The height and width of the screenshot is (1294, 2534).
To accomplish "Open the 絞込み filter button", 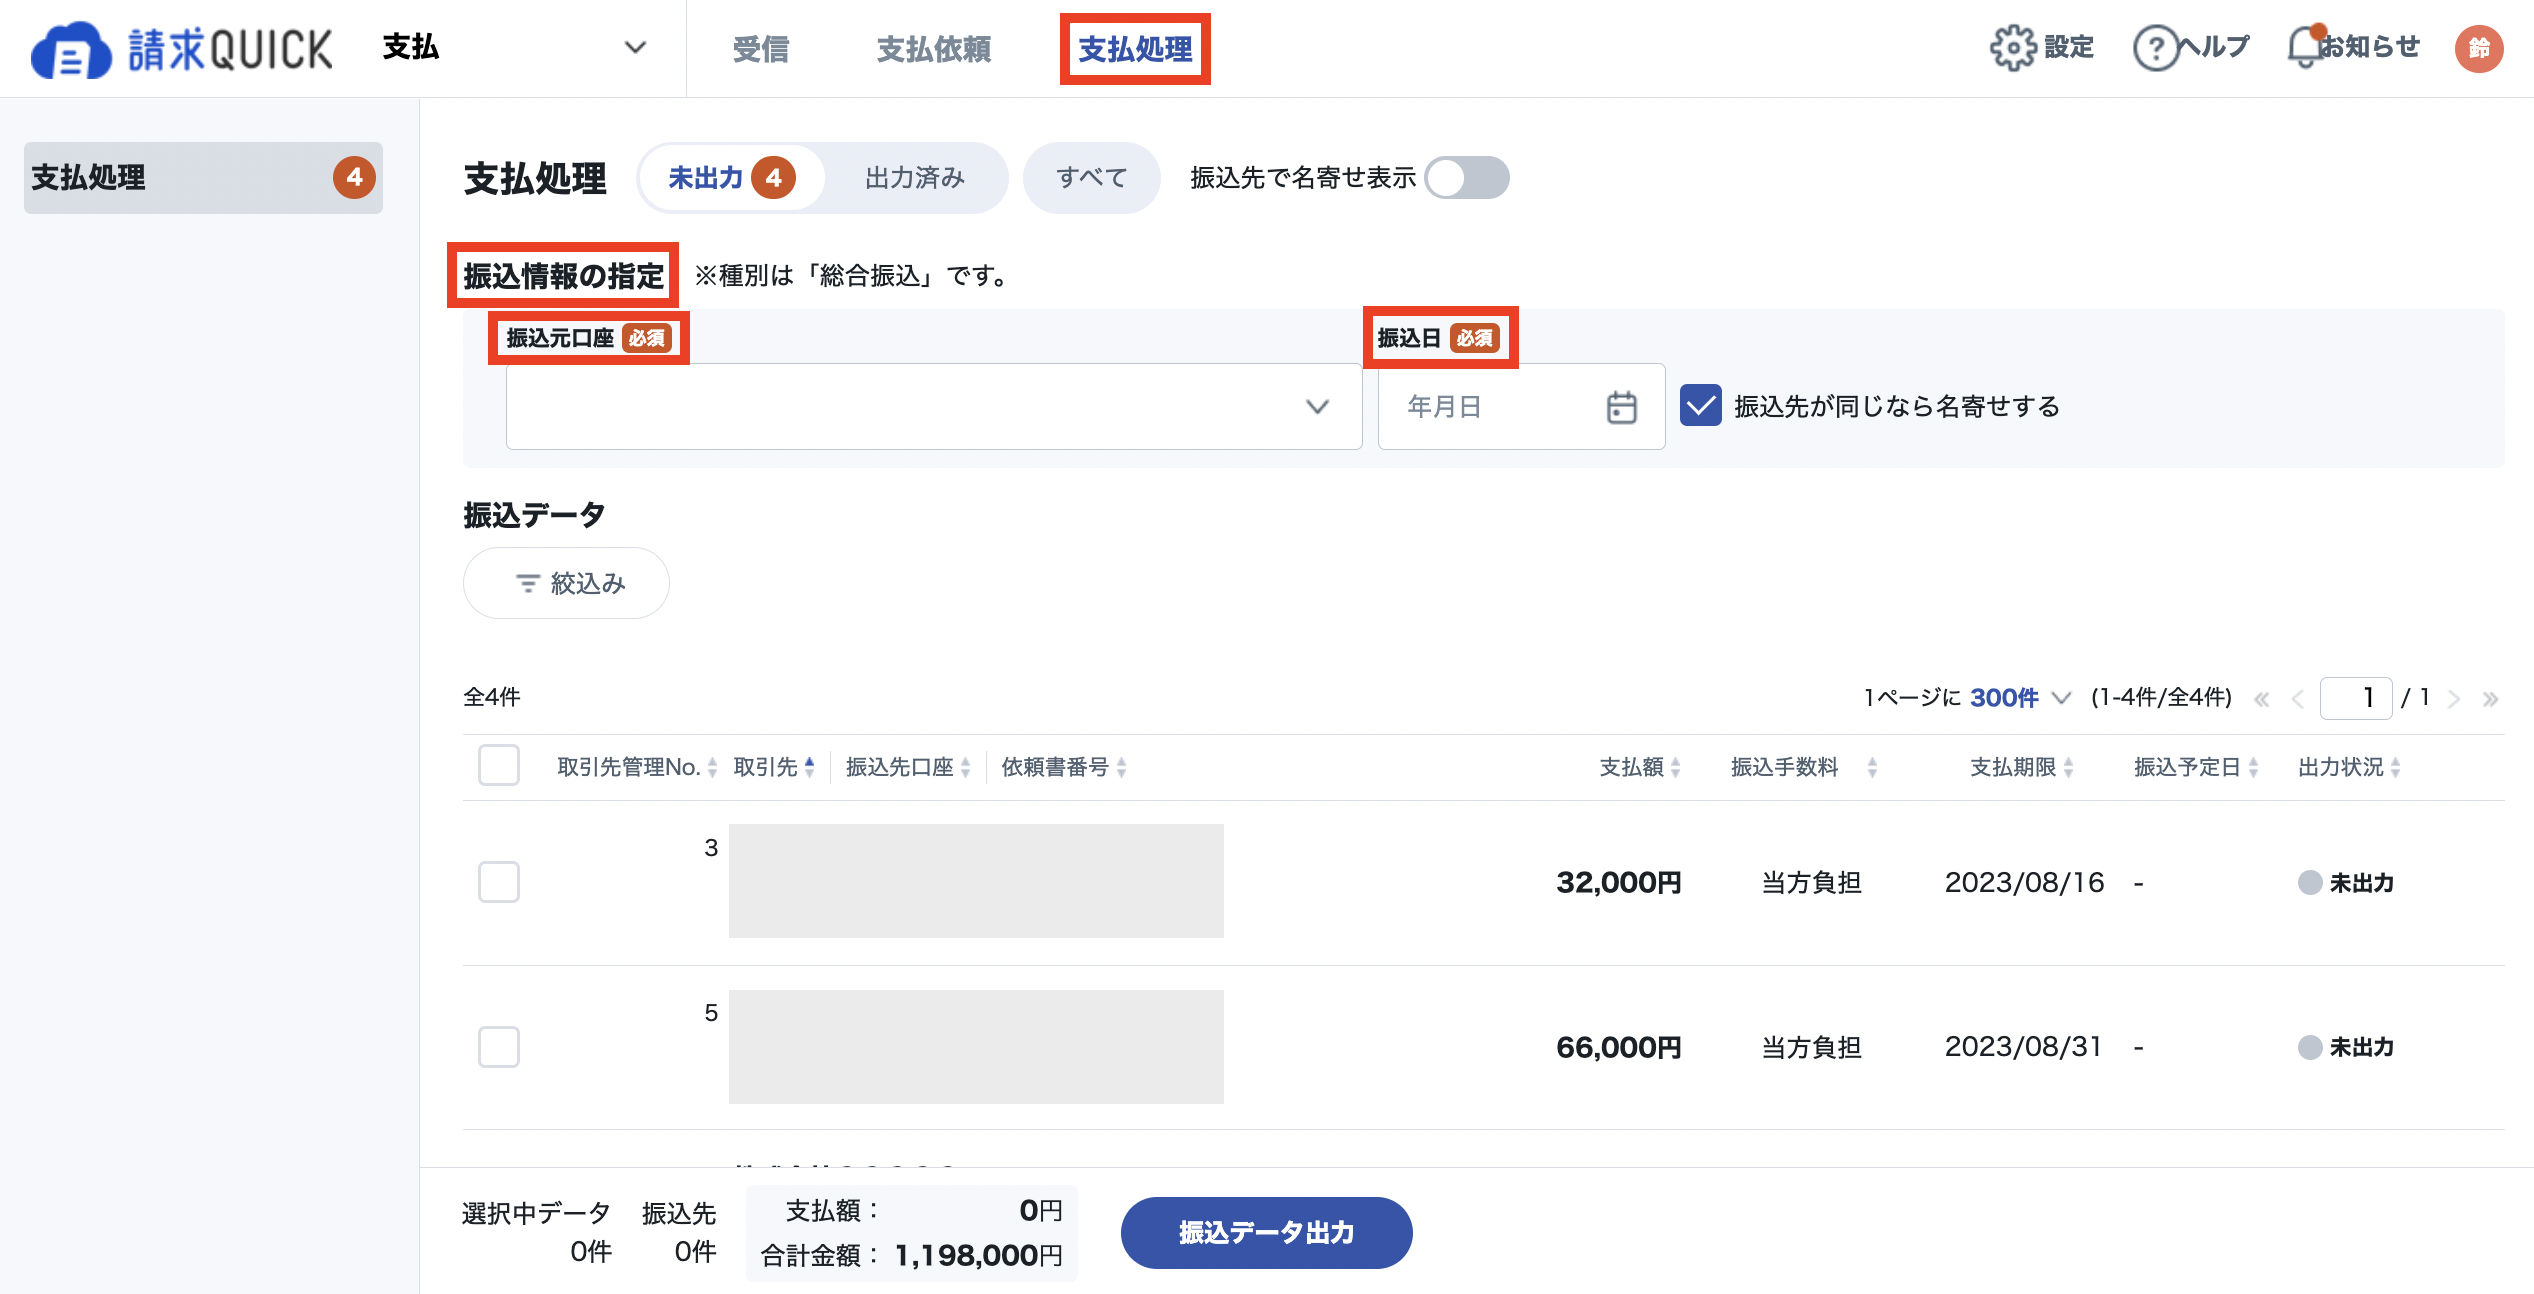I will click(x=566, y=583).
